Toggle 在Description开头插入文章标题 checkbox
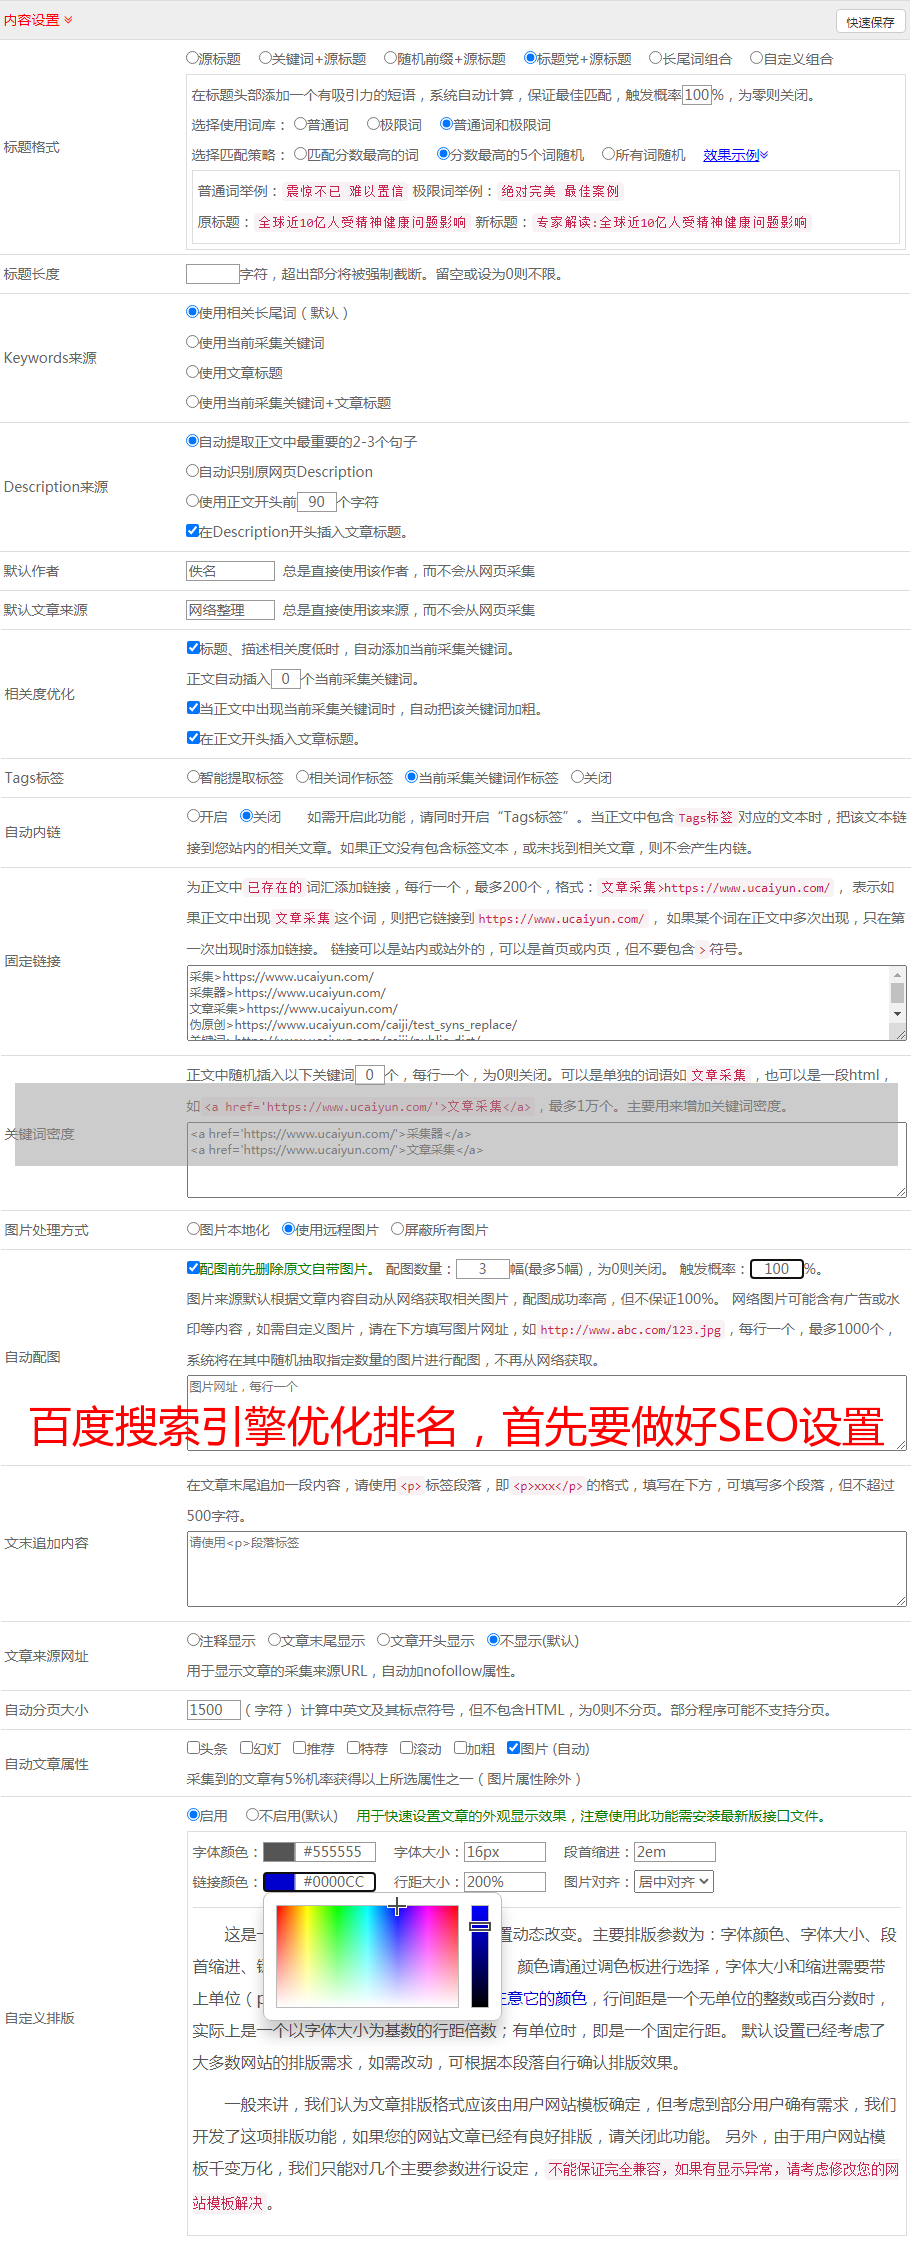This screenshot has height=2249, width=912. tap(192, 531)
